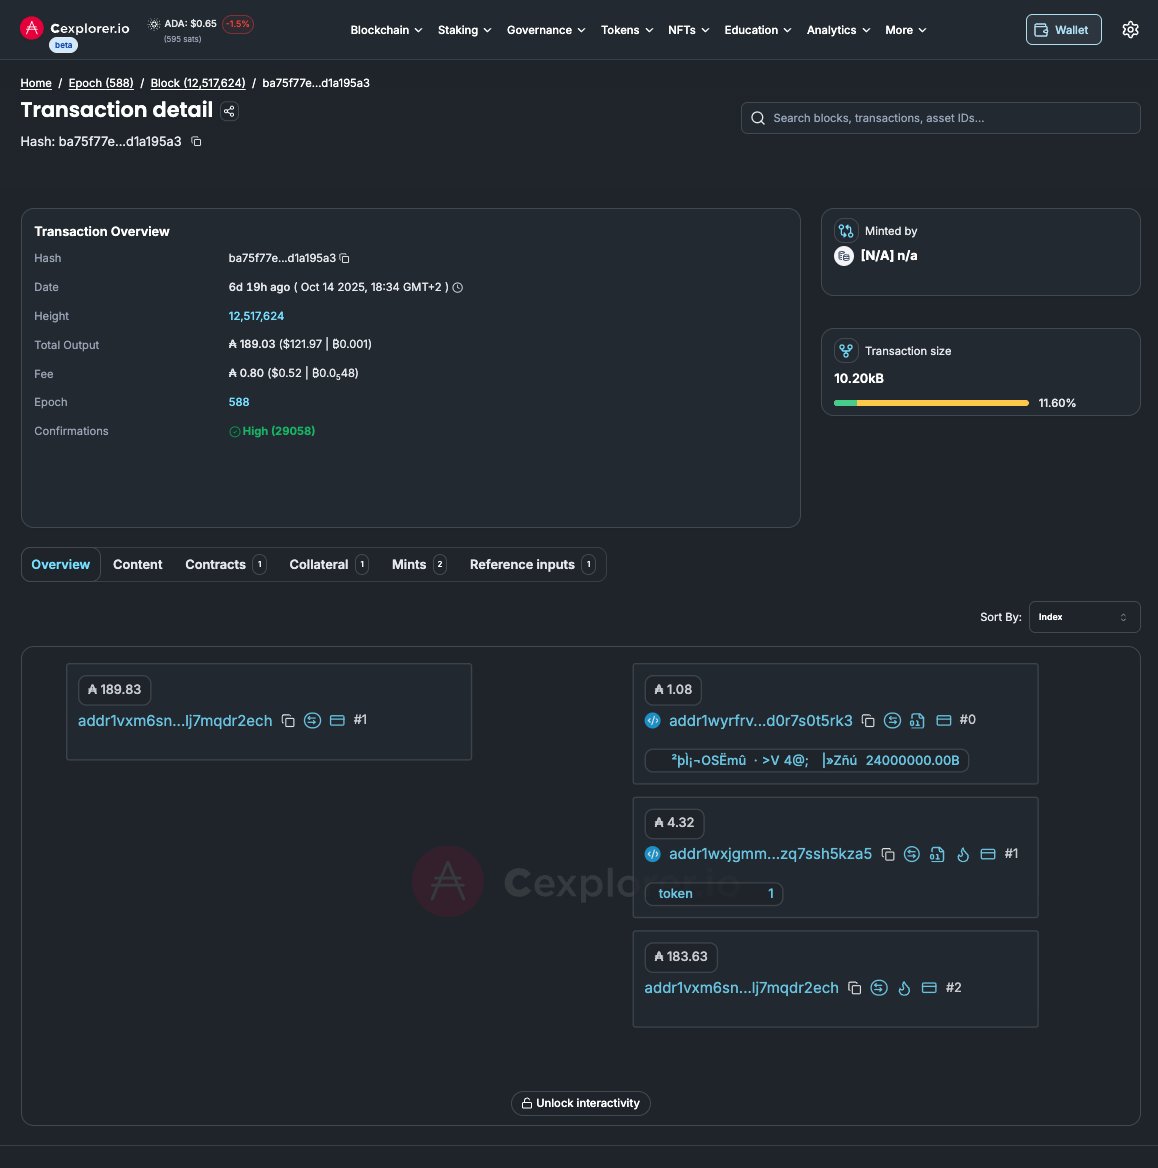Image resolution: width=1158 pixels, height=1168 pixels.
Task: Expand the Staking dropdown
Action: 463,29
